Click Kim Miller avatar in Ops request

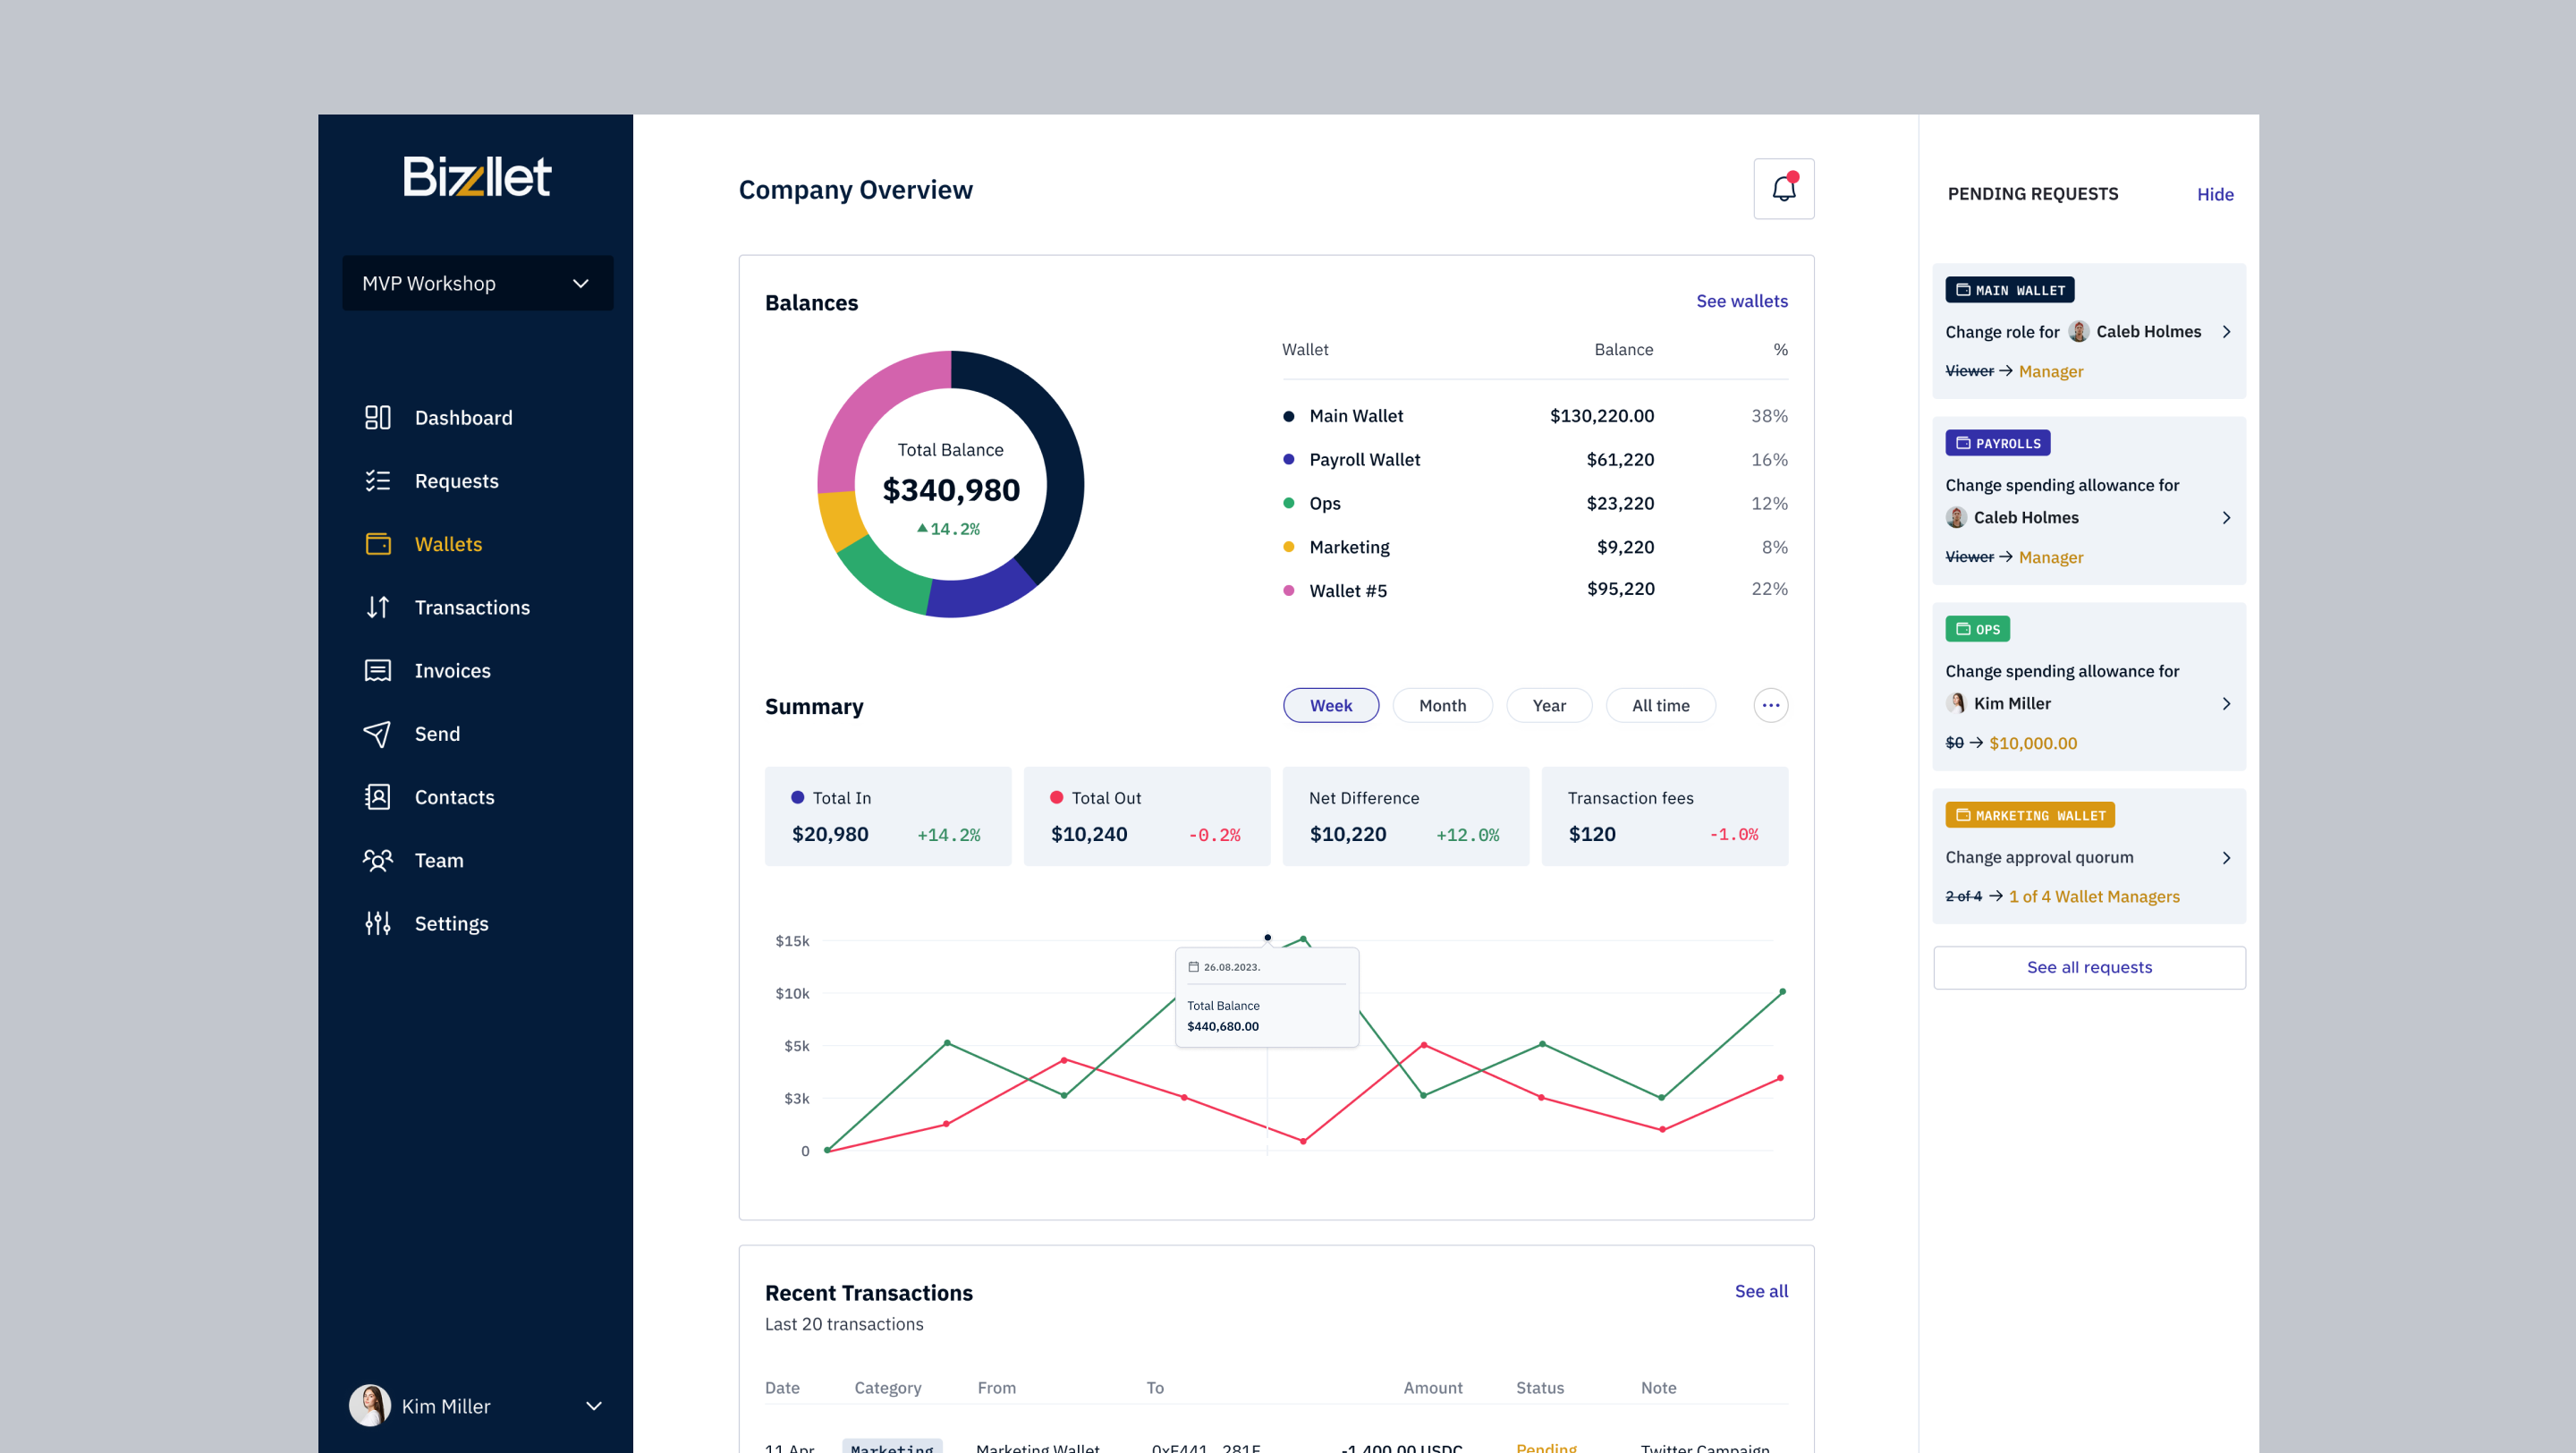tap(1956, 703)
